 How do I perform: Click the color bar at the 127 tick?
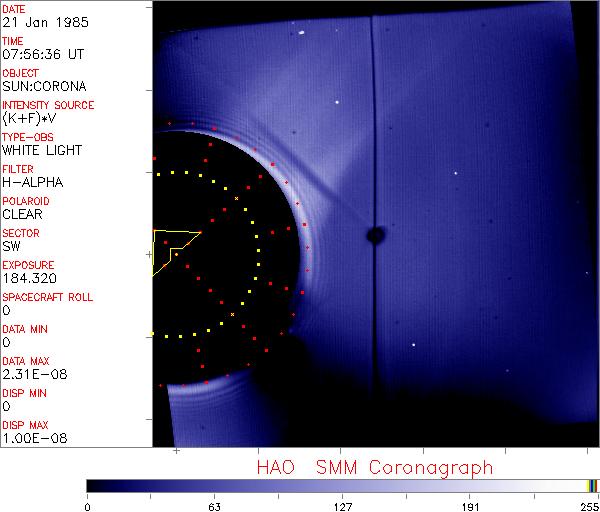[342, 486]
